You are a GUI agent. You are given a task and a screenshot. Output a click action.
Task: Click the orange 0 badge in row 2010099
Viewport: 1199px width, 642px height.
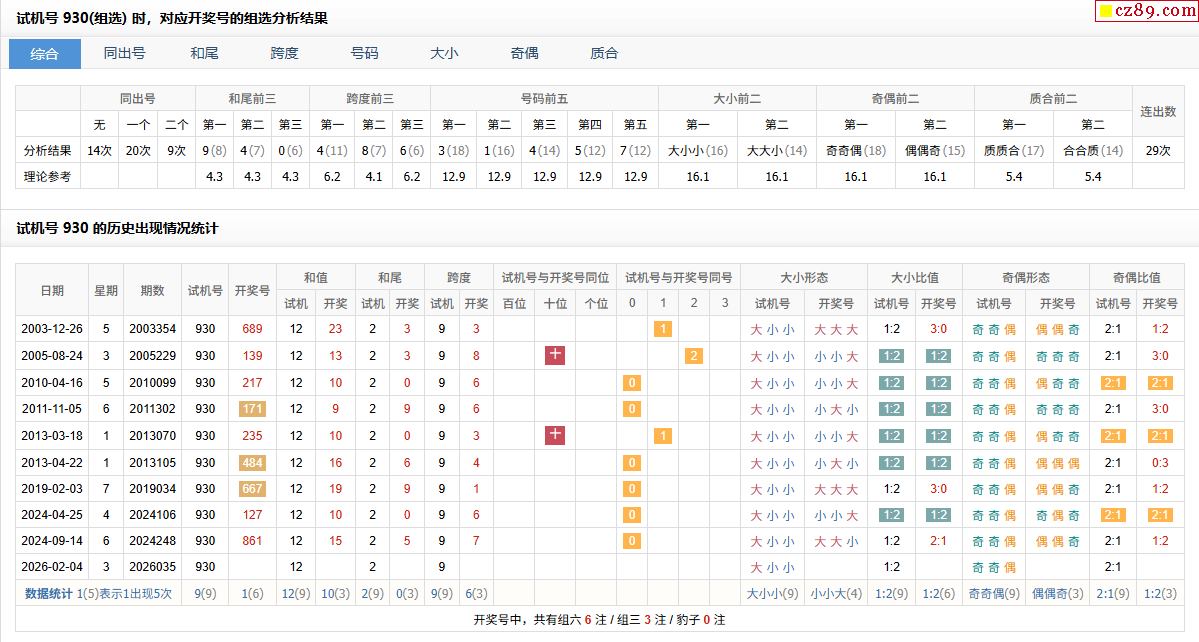pyautogui.click(x=631, y=383)
